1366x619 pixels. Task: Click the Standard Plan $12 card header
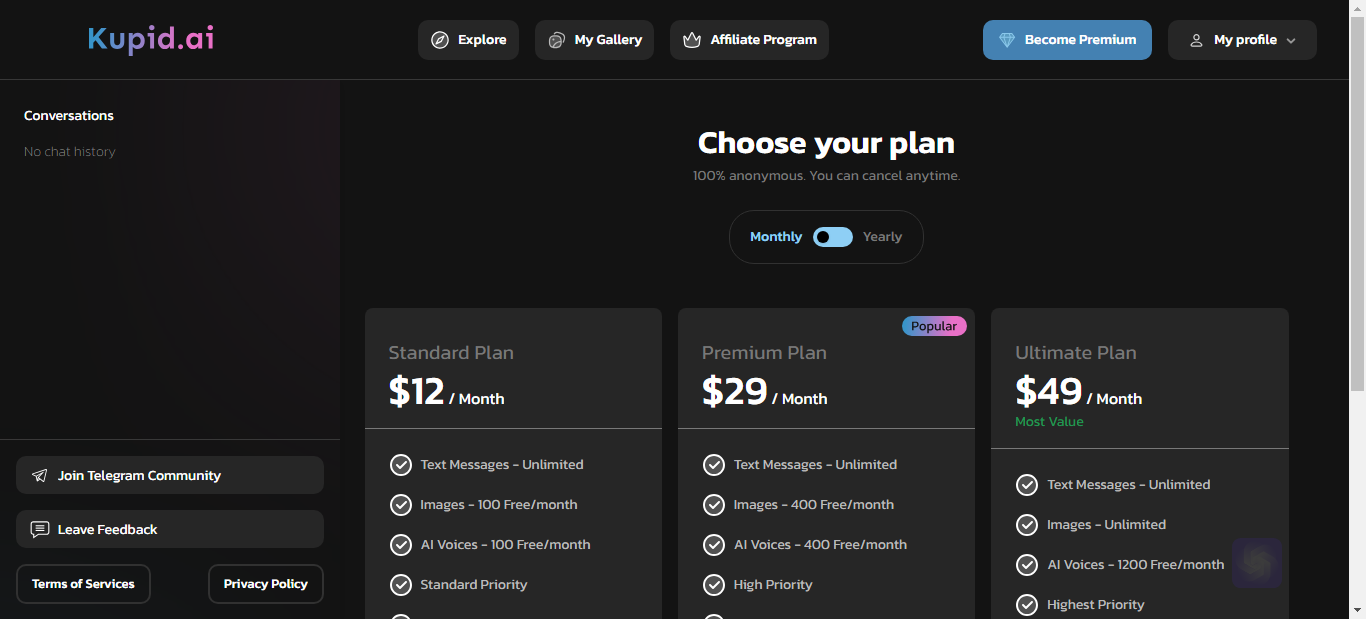click(513, 368)
